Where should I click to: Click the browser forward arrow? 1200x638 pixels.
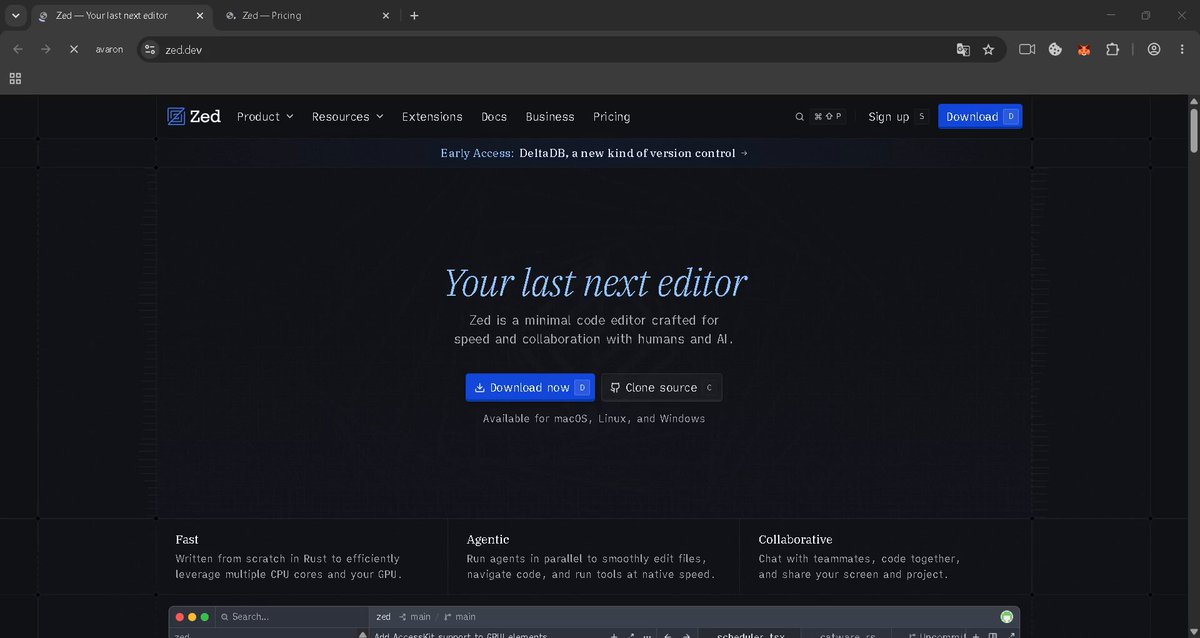pos(46,49)
